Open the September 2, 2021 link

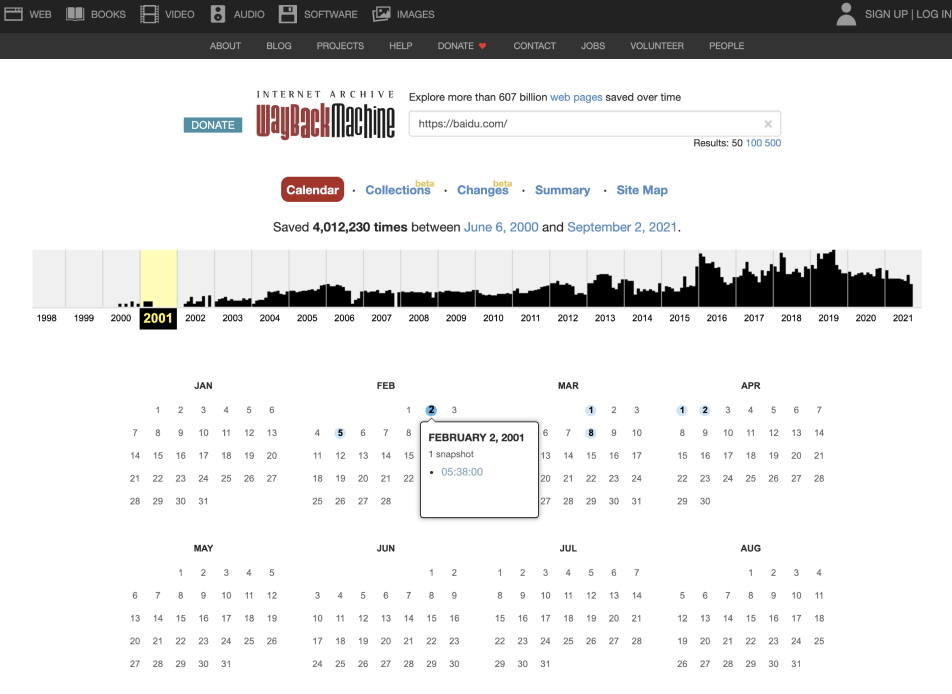[x=622, y=227]
